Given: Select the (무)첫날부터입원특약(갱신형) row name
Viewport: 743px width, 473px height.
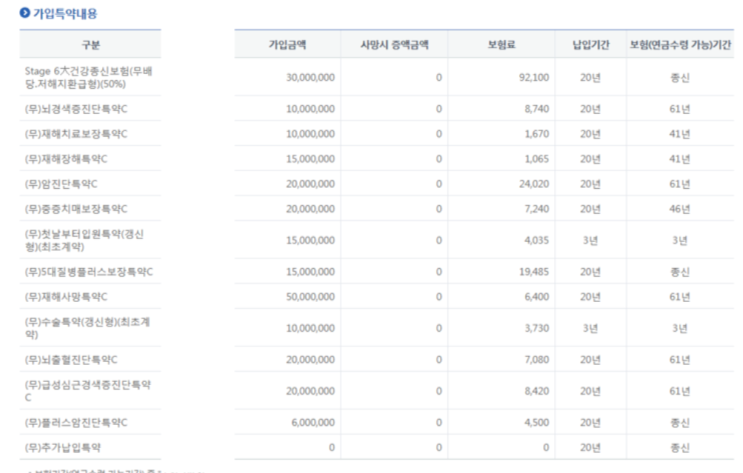Looking at the screenshot, I should [84, 240].
